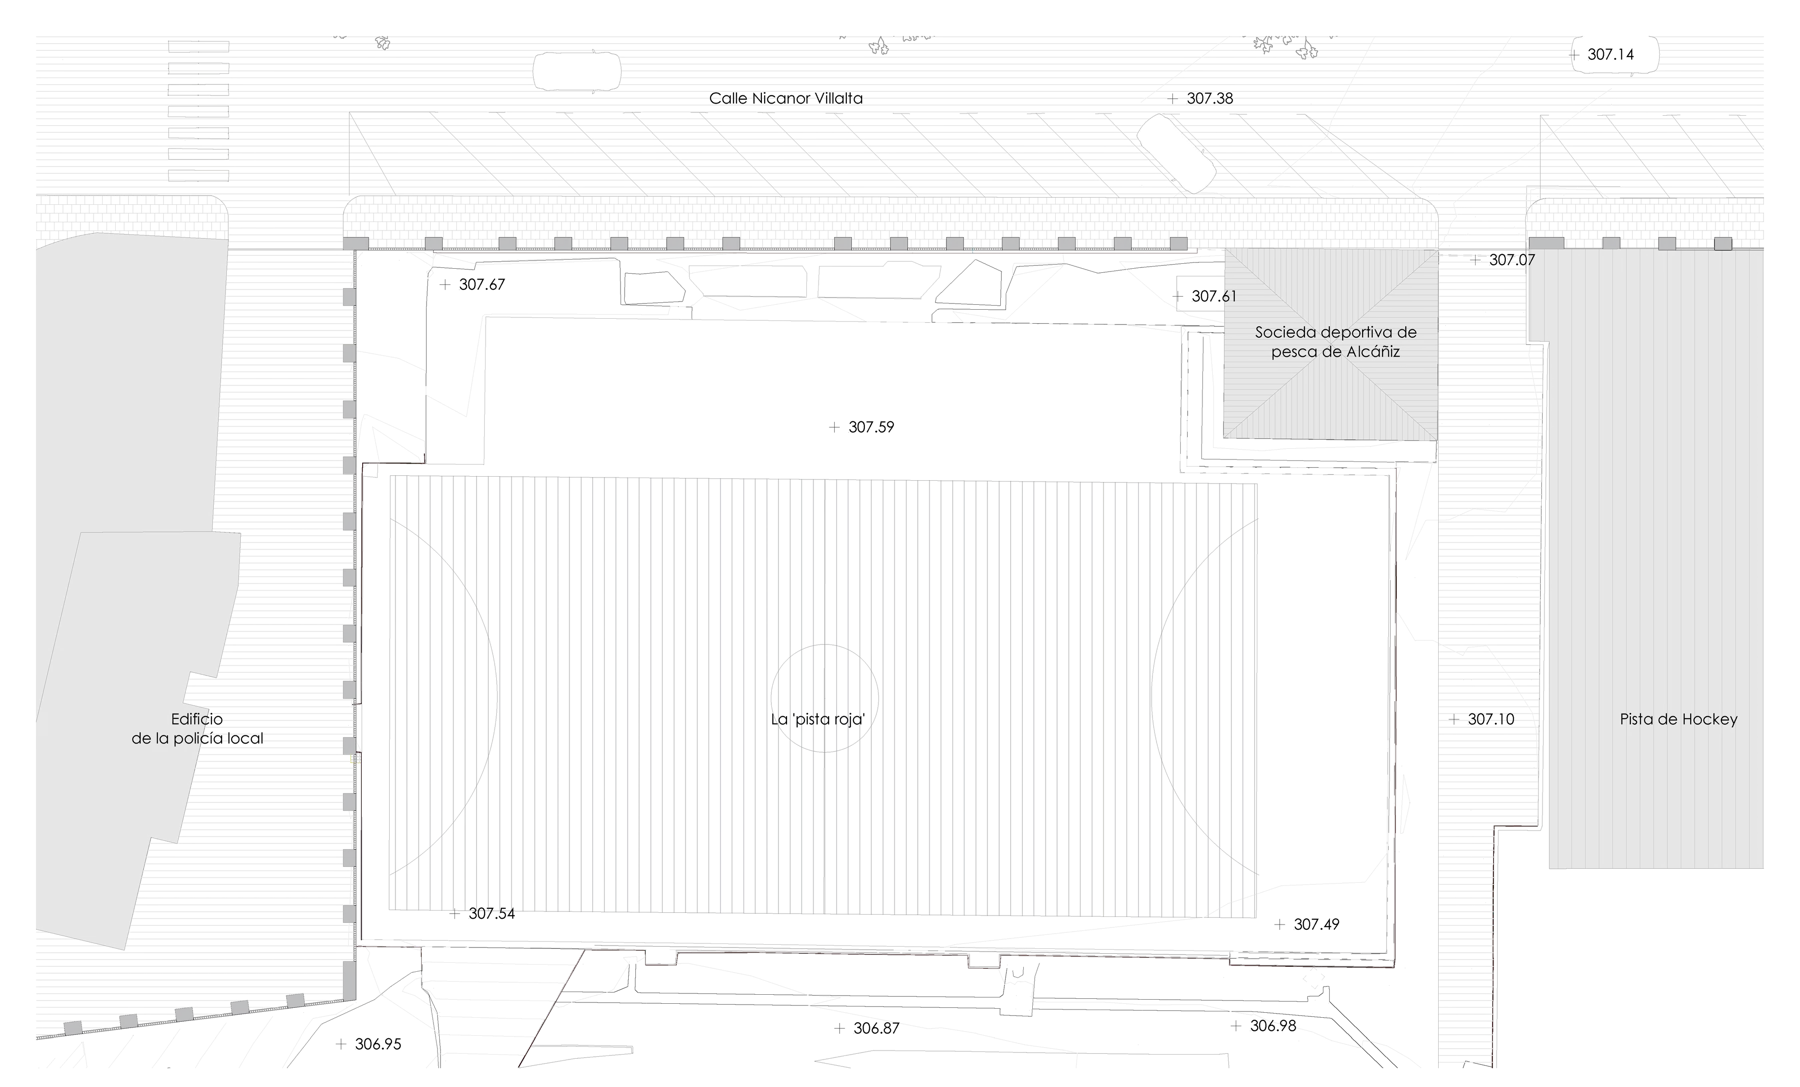Click the 307.10 elevation value
This screenshot has width=1800, height=1087.
(x=1491, y=719)
